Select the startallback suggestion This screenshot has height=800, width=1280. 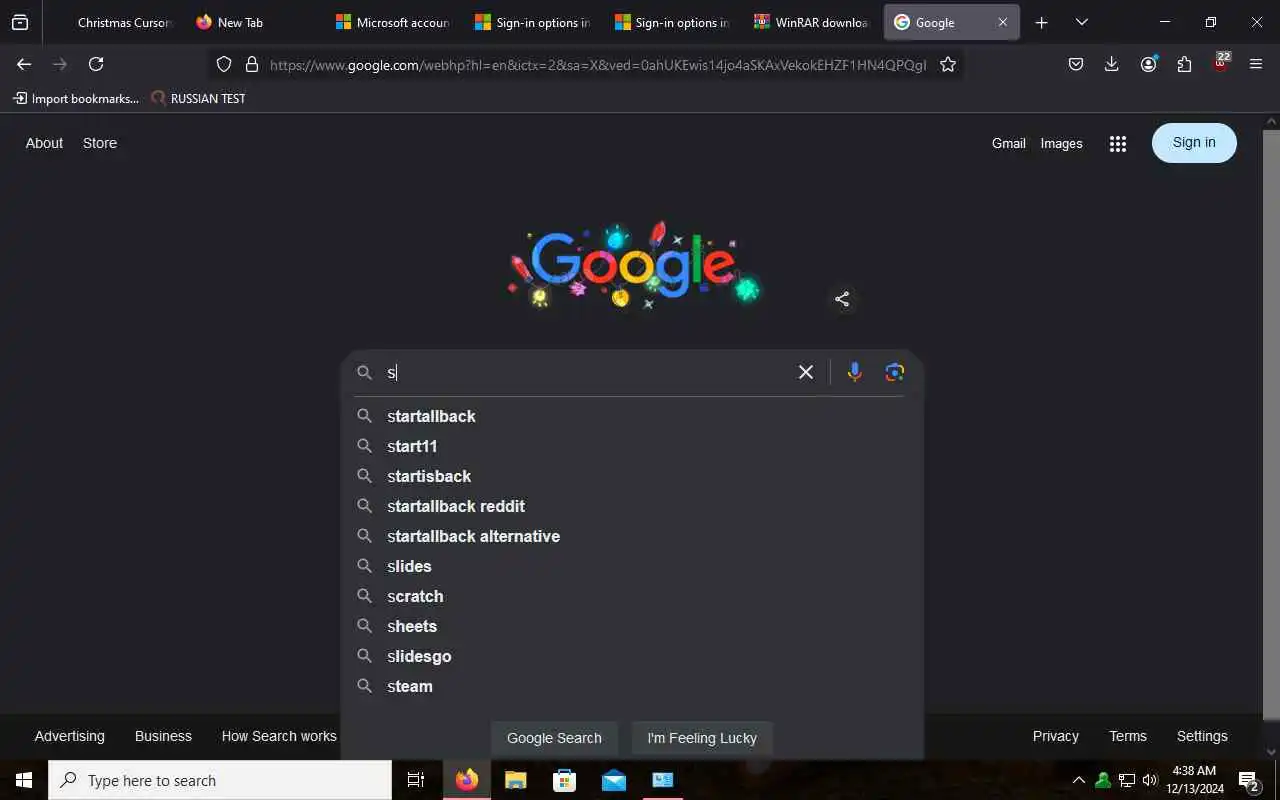point(632,416)
